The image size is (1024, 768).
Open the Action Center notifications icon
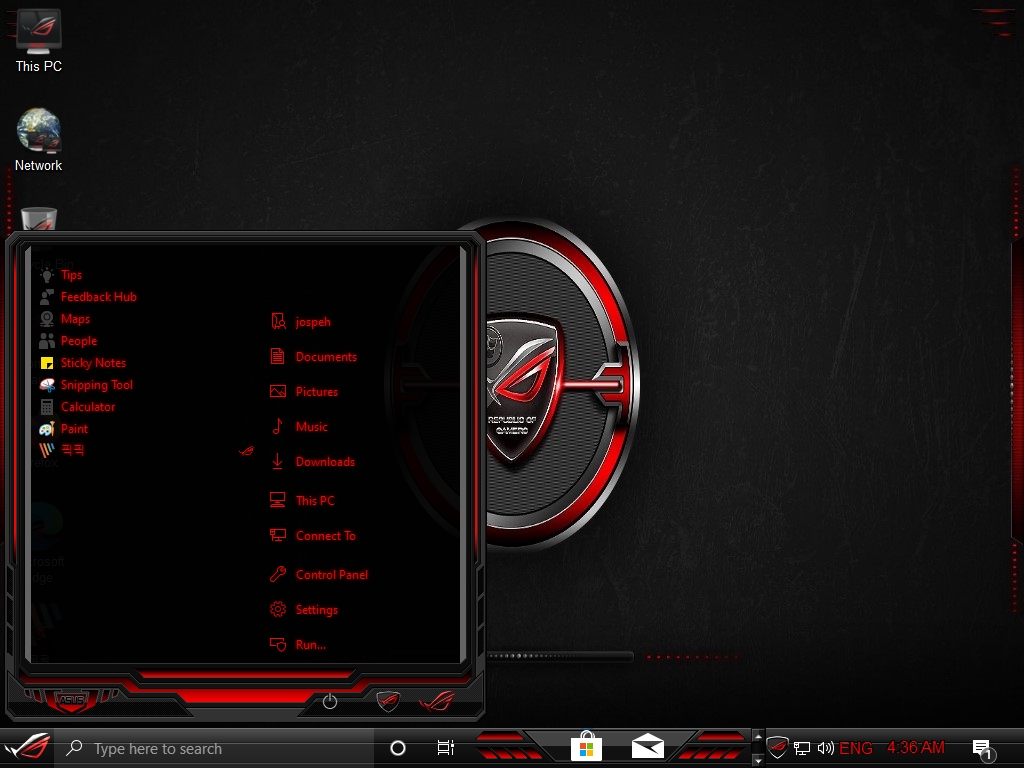(x=983, y=749)
